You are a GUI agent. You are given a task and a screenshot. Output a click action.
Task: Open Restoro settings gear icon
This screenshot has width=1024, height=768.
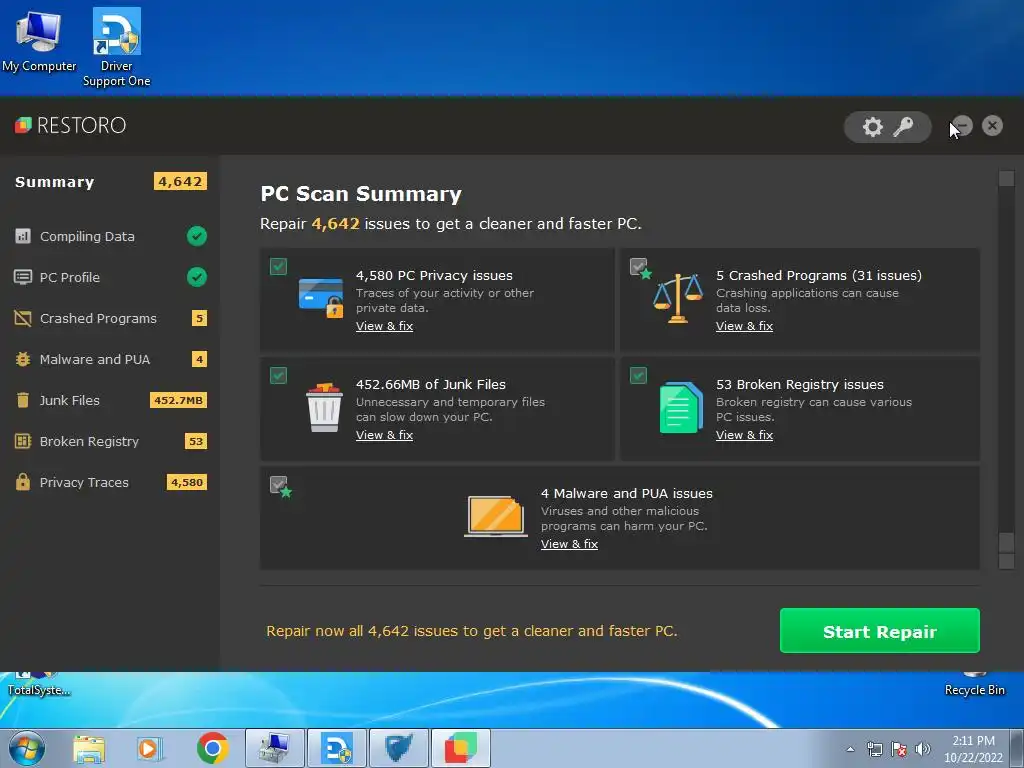pos(872,127)
